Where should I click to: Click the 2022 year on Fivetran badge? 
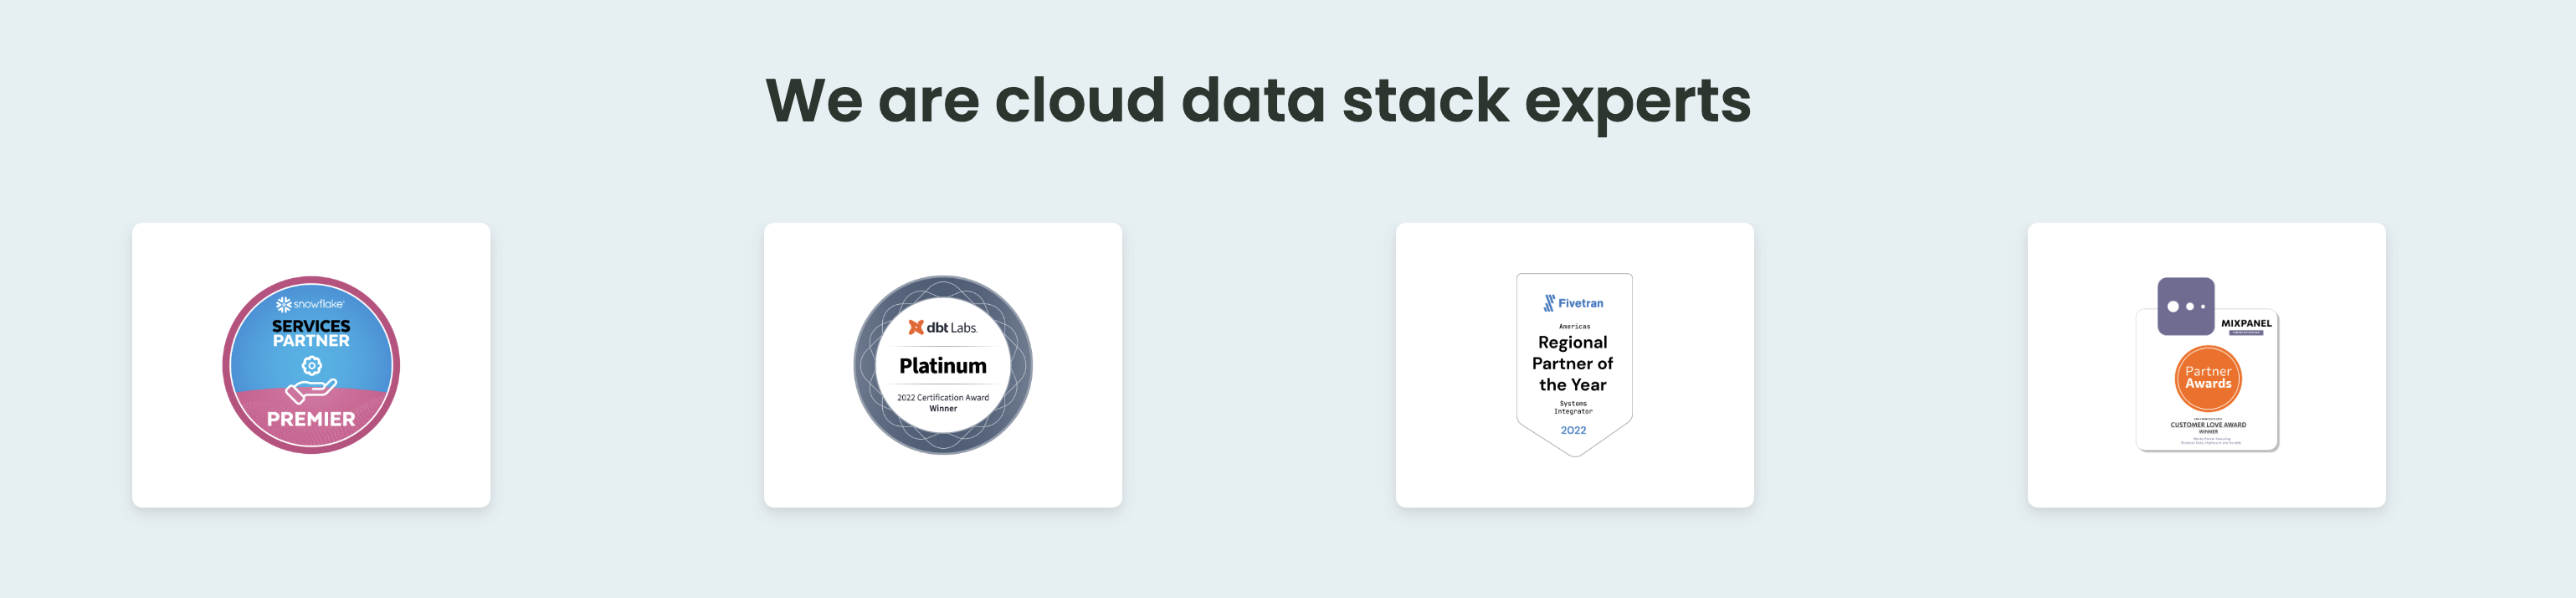click(1573, 430)
